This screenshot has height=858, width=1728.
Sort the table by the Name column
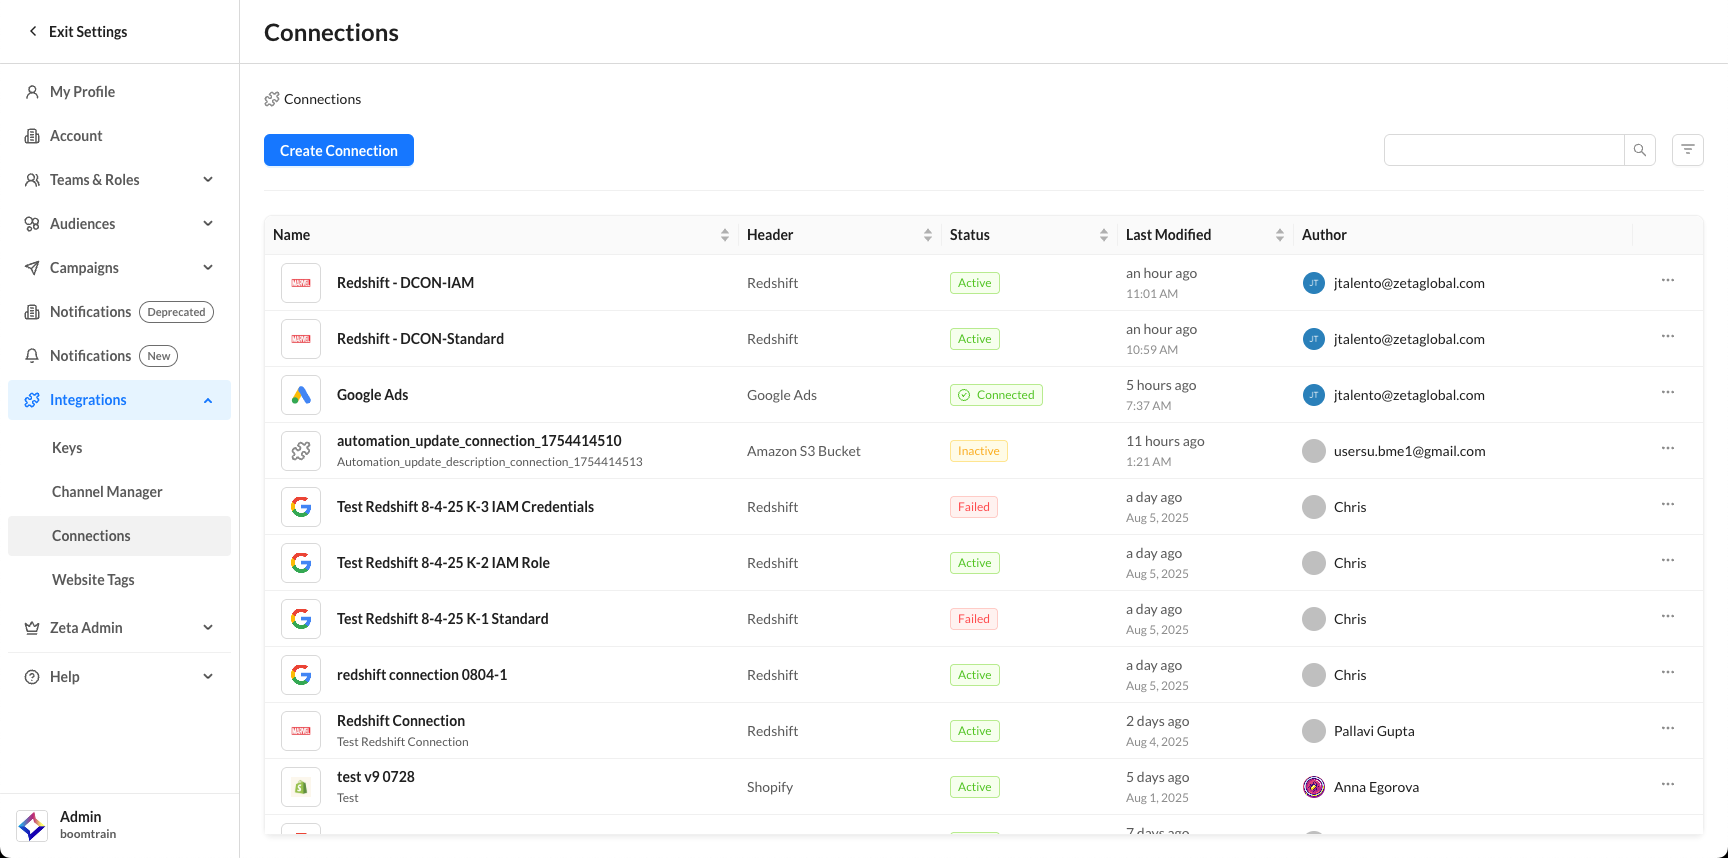coord(725,235)
